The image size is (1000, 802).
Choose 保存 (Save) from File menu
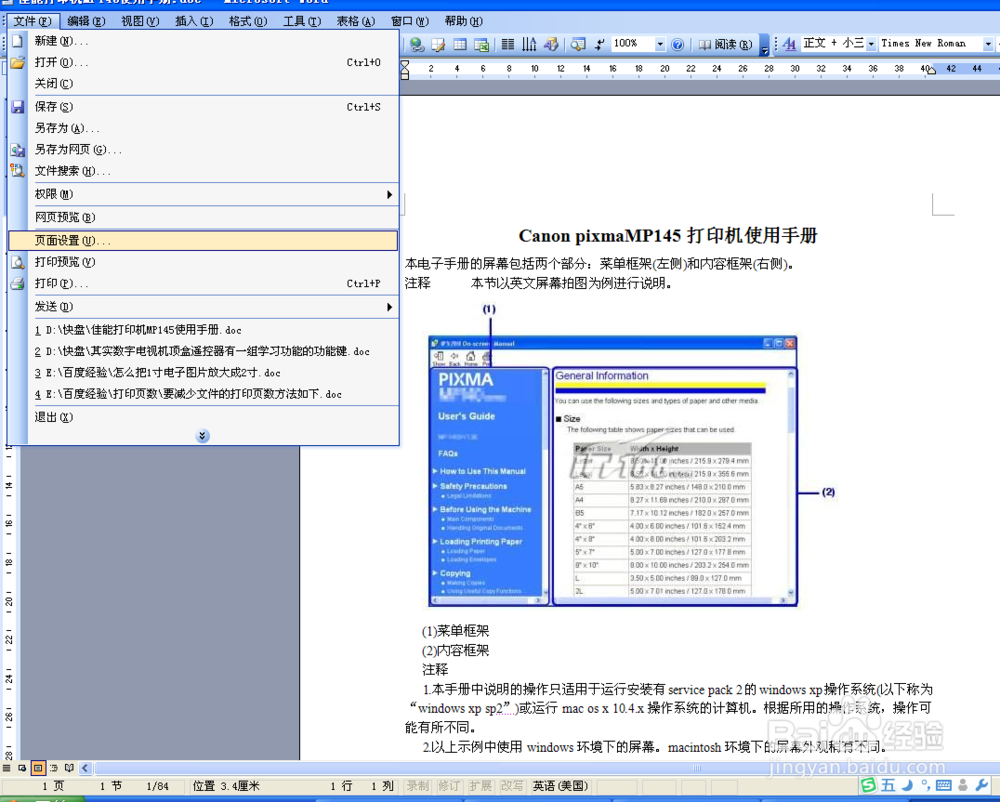coord(203,107)
